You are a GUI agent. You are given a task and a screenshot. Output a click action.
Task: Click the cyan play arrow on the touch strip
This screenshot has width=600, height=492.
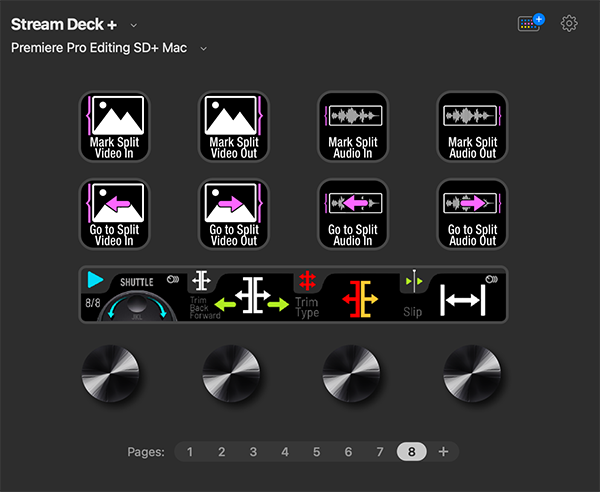[x=95, y=280]
